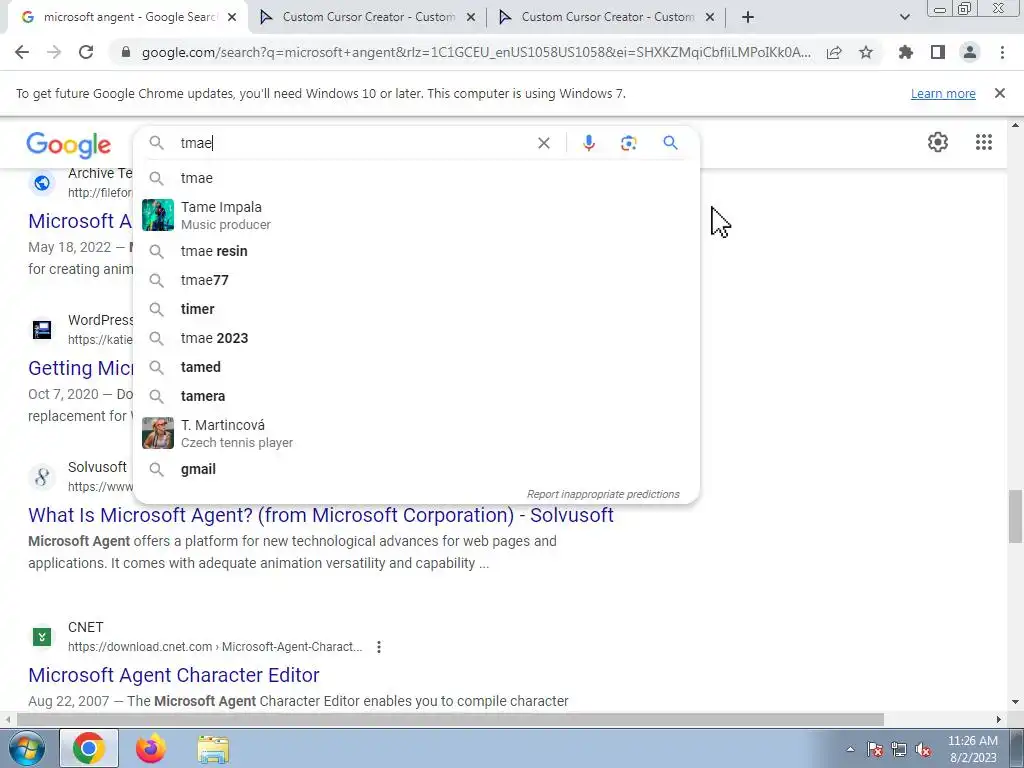This screenshot has width=1024, height=768.
Task: Click the vertical page scrollbar thumb
Action: [1015, 516]
